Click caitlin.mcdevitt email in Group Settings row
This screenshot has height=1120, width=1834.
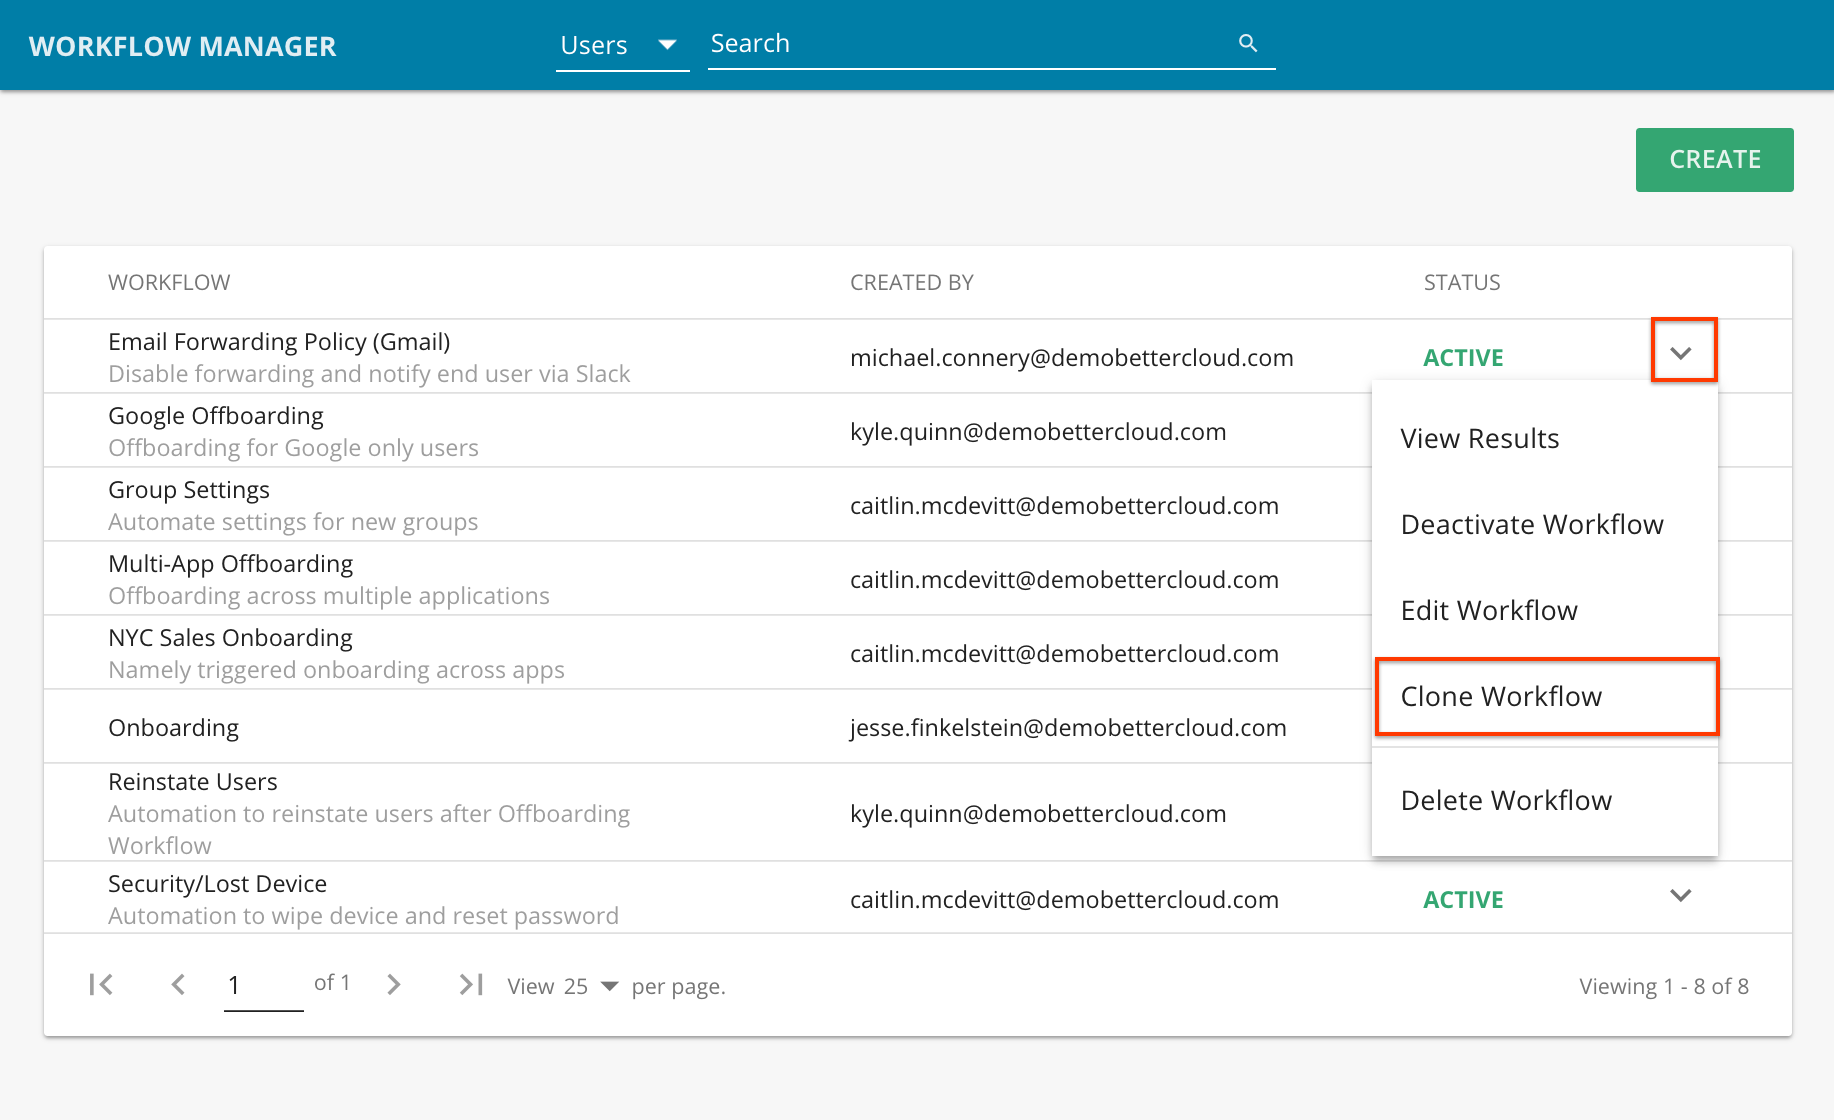(1064, 506)
